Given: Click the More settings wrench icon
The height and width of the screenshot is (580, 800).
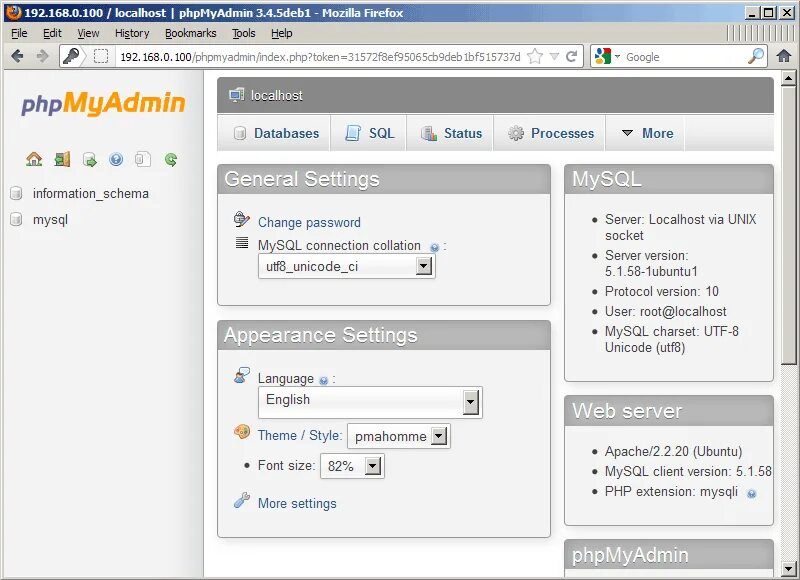Looking at the screenshot, I should [x=242, y=501].
